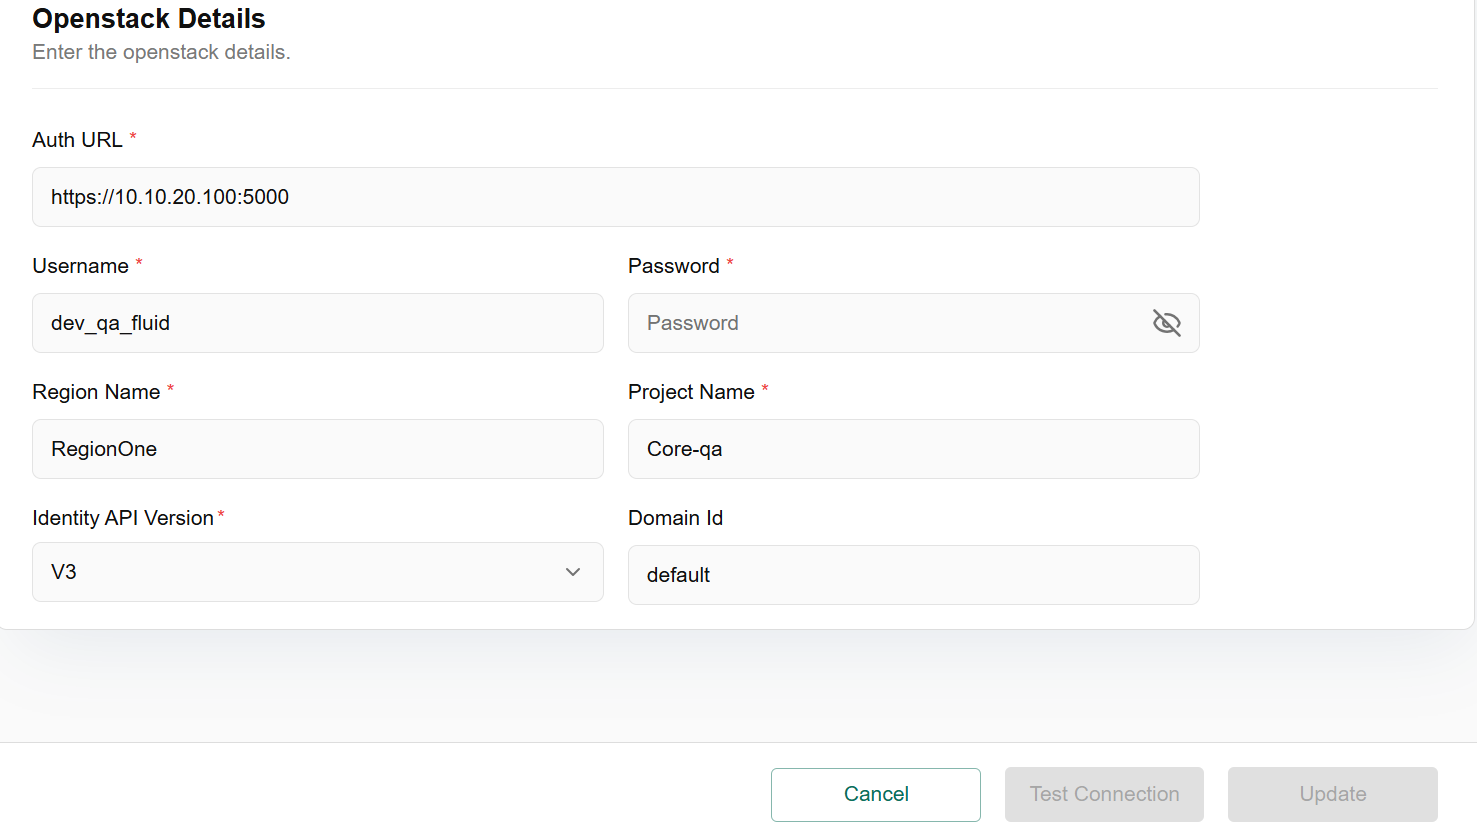Click the Domain Id label
This screenshot has height=829, width=1477.
675,518
